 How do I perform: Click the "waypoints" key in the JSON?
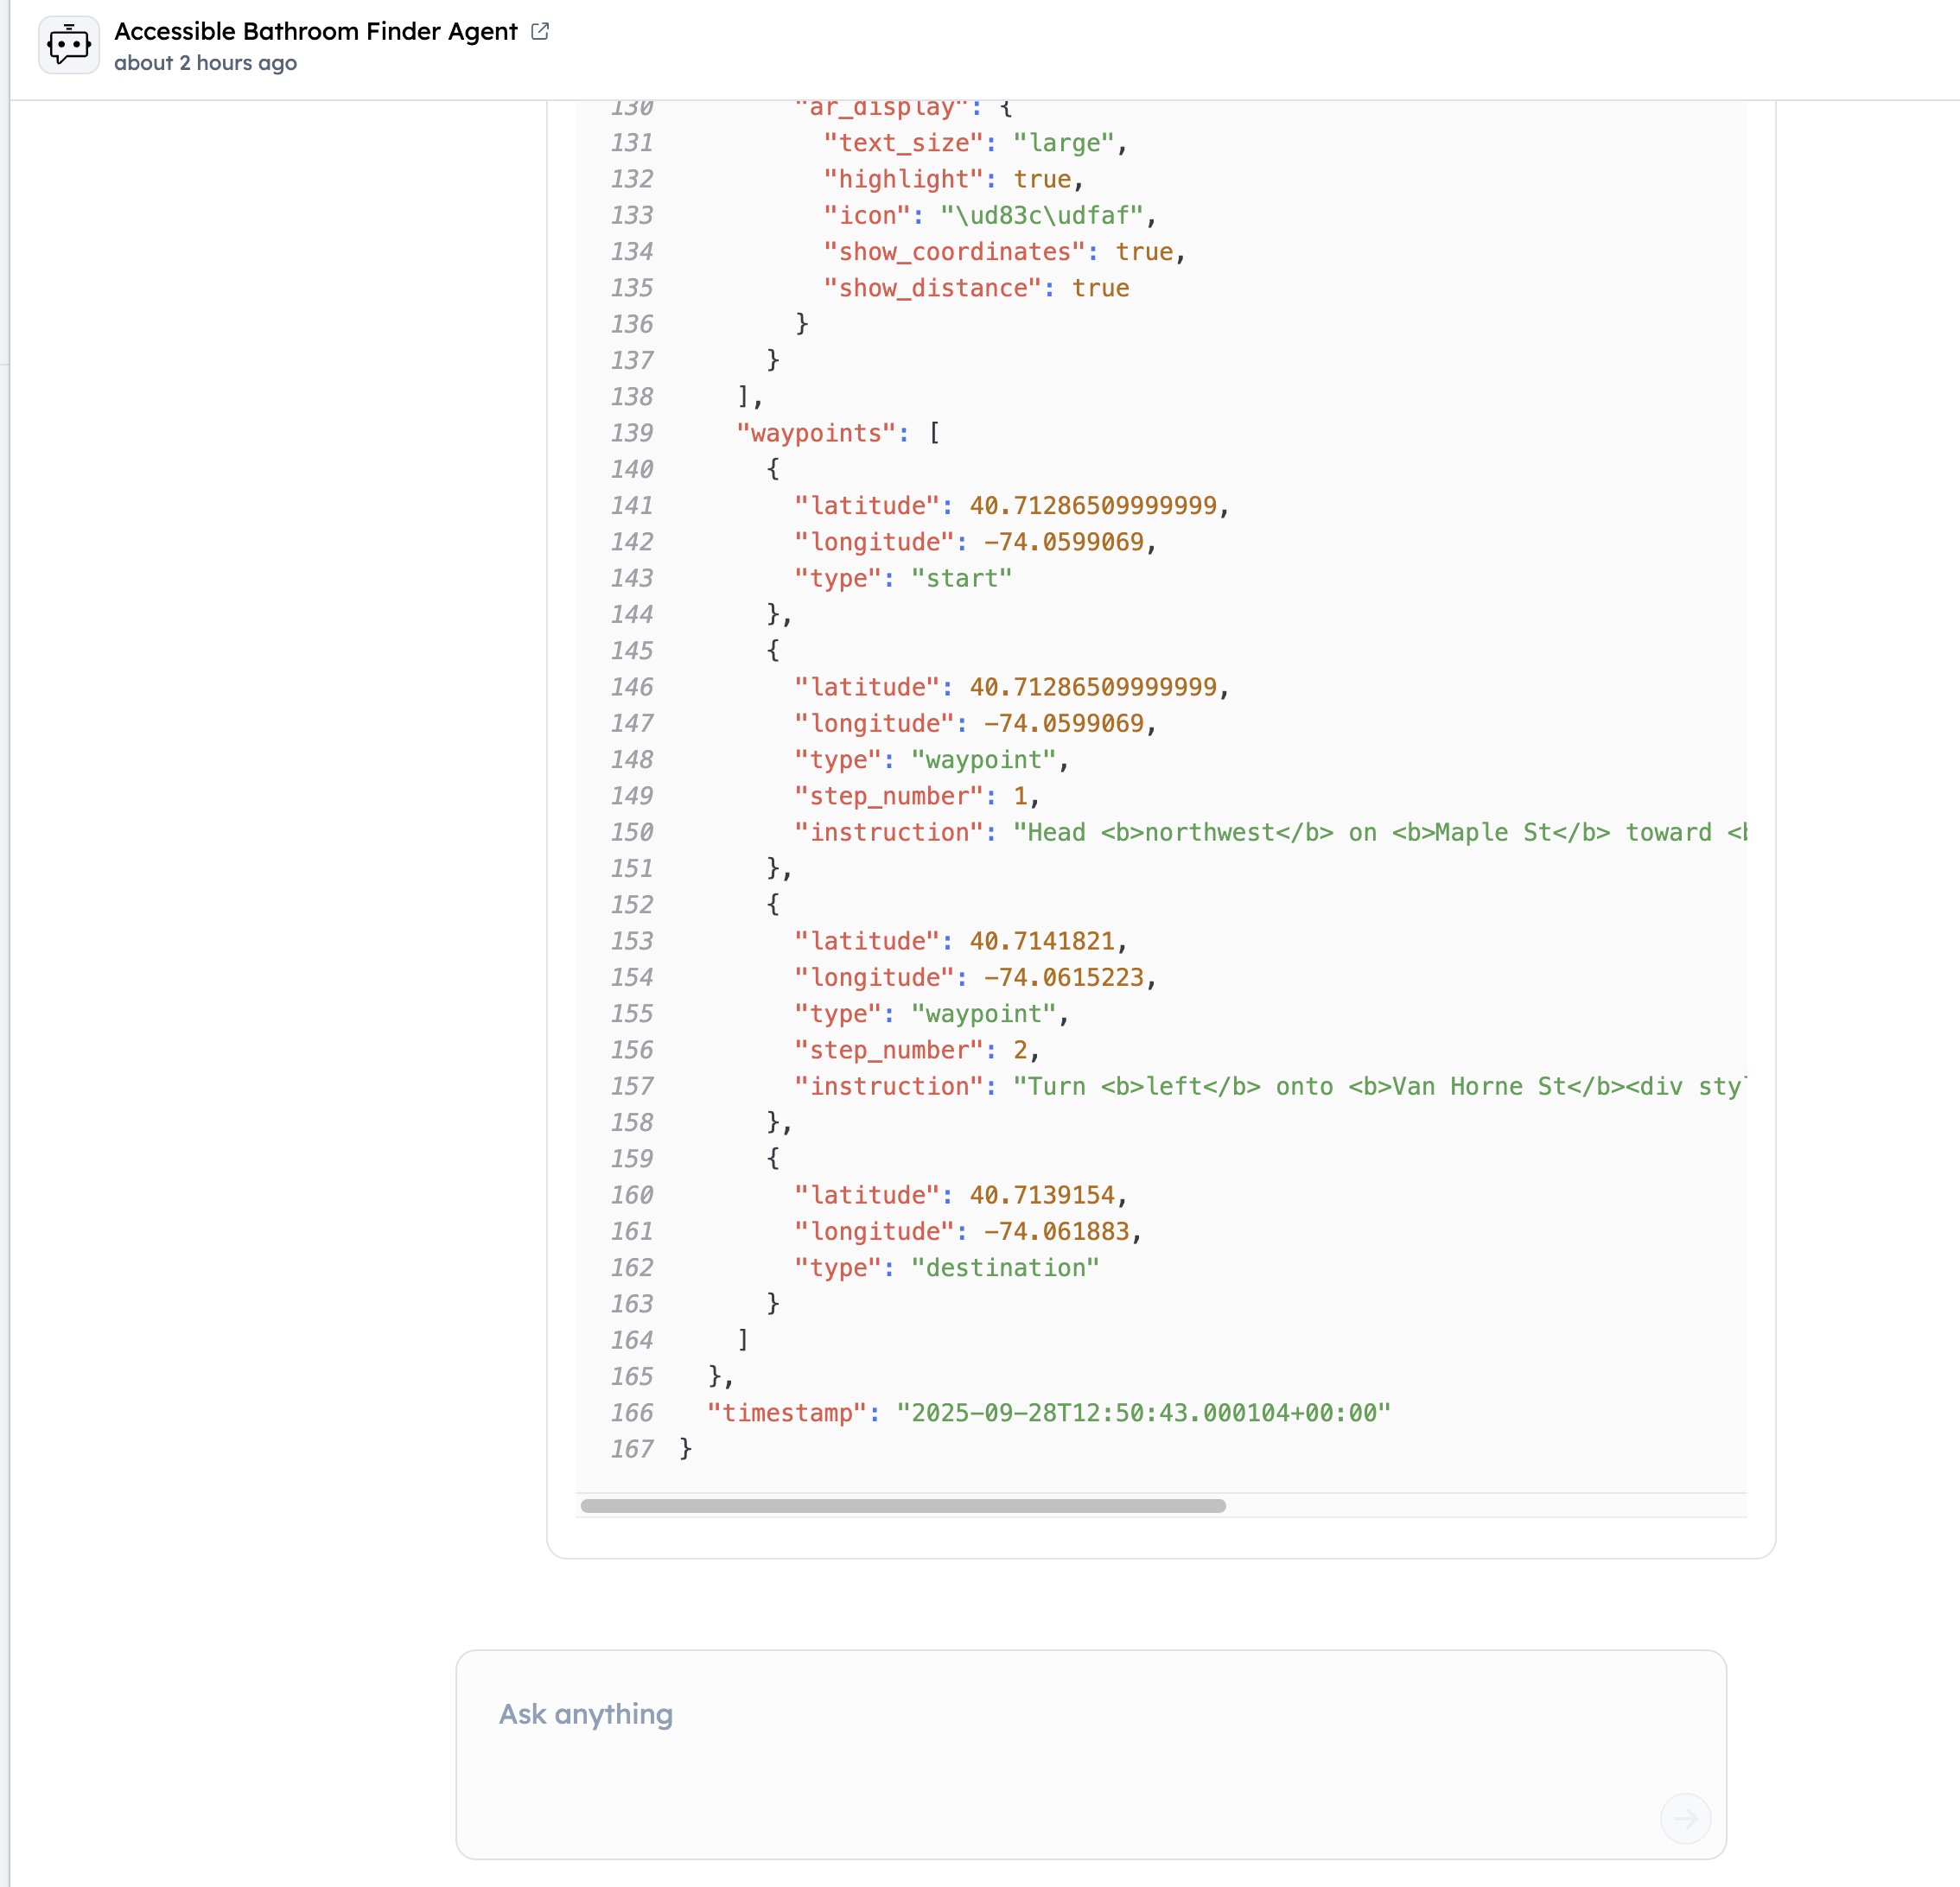815,433
